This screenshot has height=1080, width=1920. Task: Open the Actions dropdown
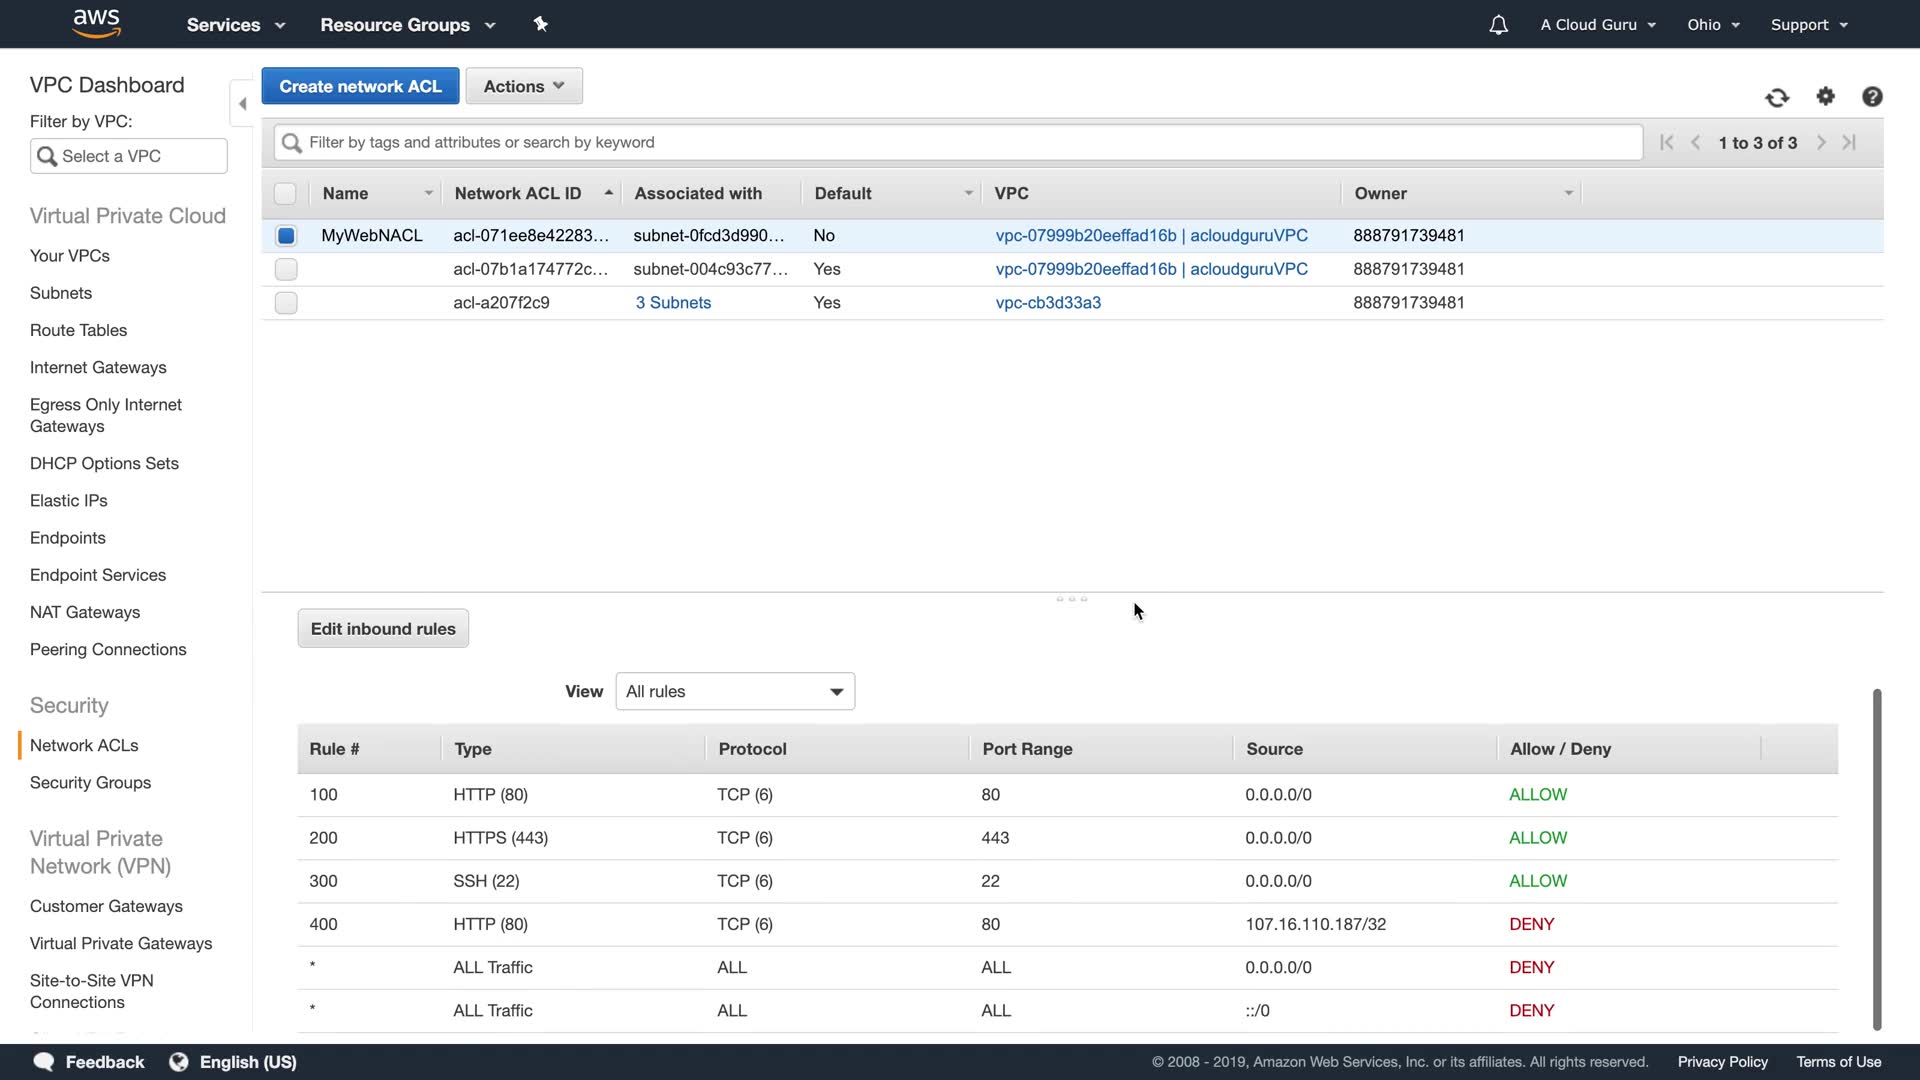click(524, 86)
